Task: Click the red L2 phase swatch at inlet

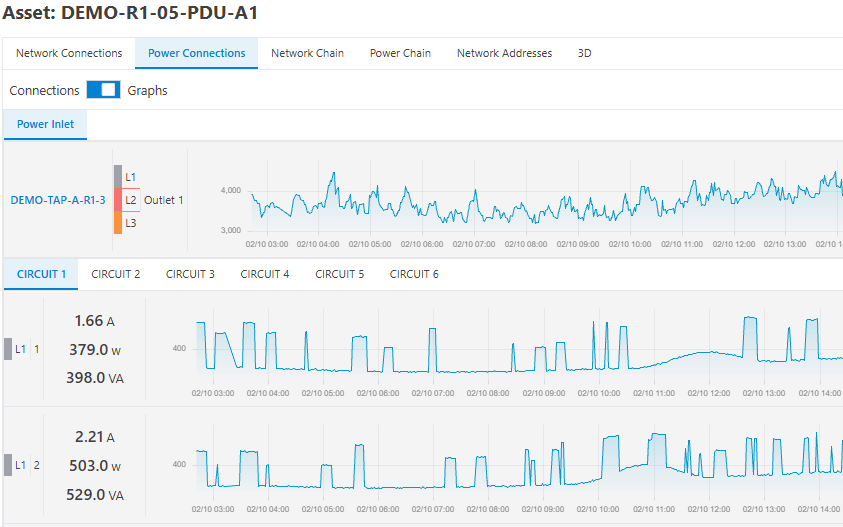Action: point(118,200)
